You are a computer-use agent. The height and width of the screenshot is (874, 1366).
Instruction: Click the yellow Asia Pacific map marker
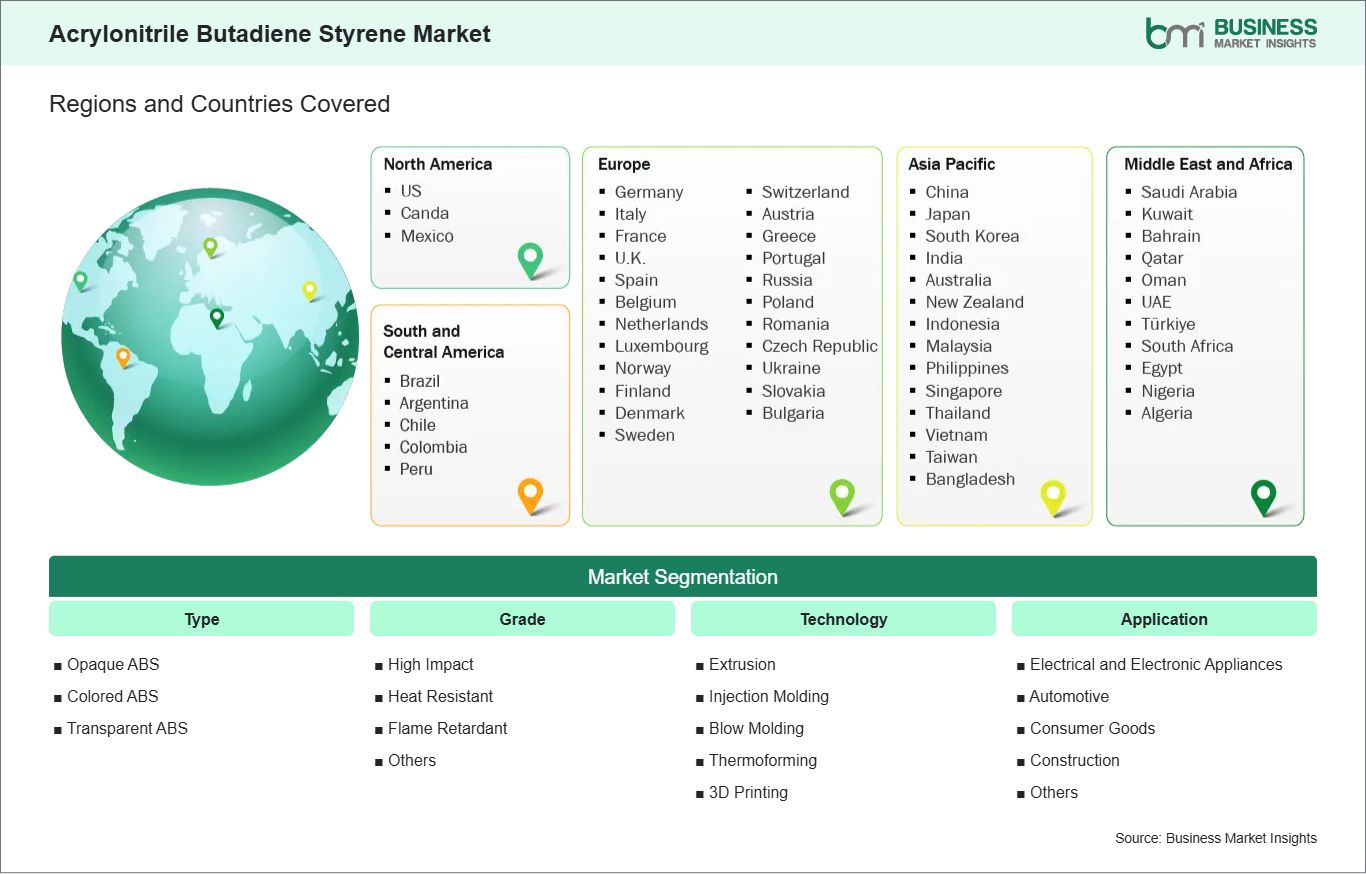coord(1053,497)
